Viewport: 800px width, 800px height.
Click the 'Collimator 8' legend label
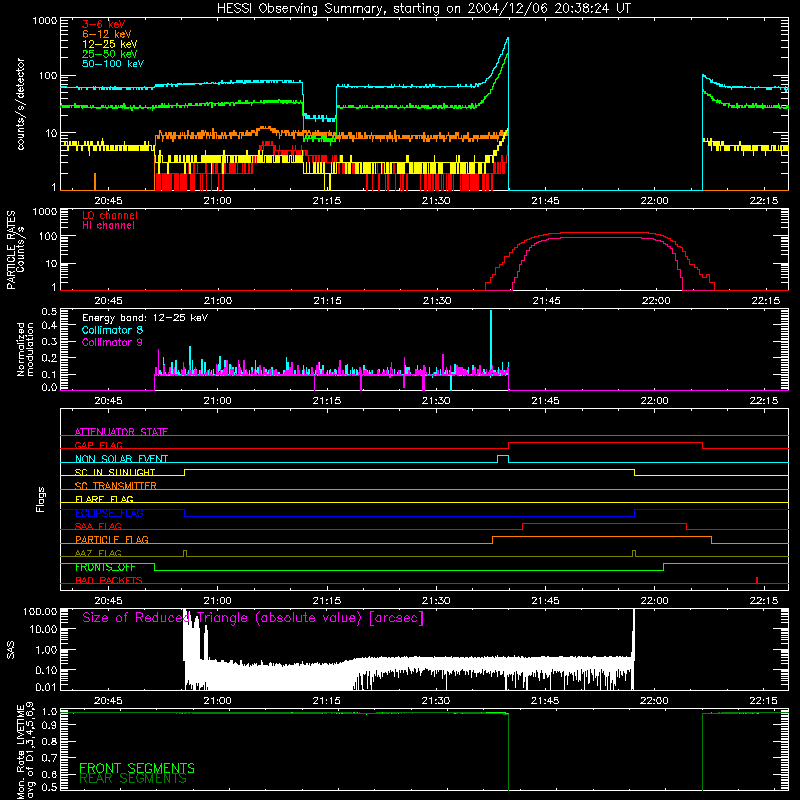click(112, 330)
